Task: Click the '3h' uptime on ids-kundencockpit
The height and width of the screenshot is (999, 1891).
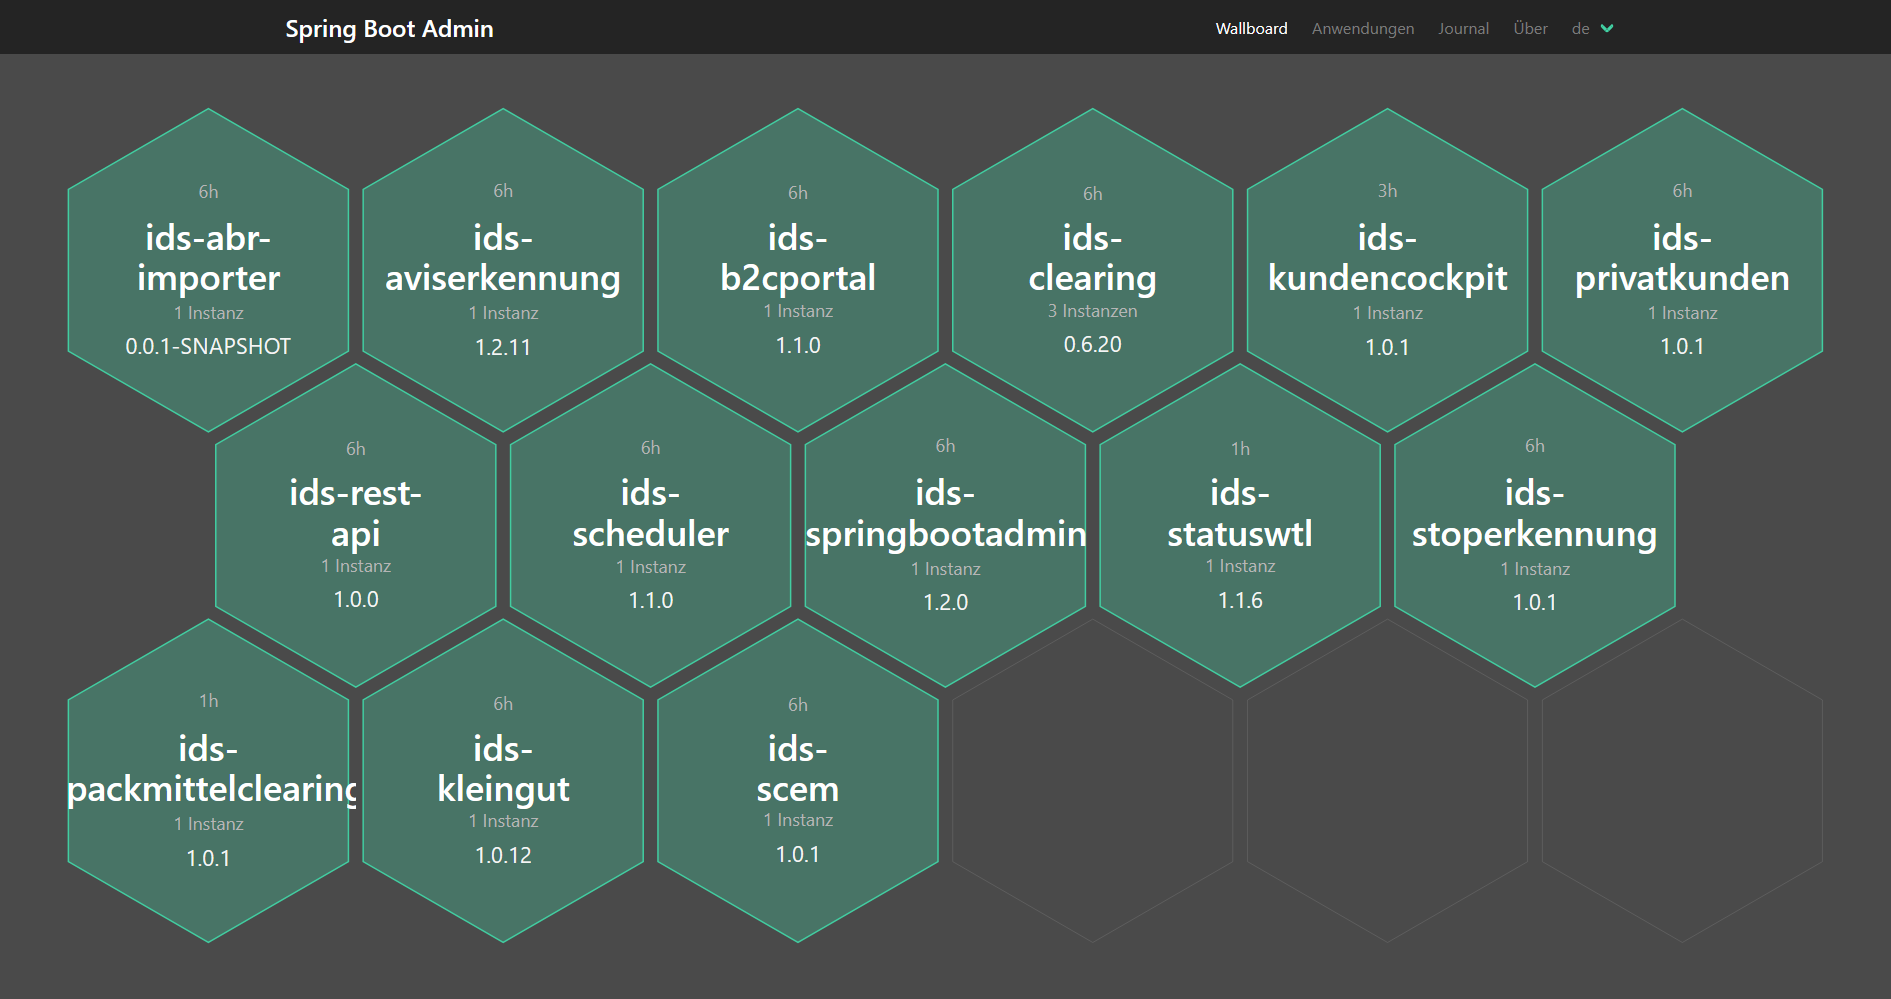Action: click(1387, 191)
